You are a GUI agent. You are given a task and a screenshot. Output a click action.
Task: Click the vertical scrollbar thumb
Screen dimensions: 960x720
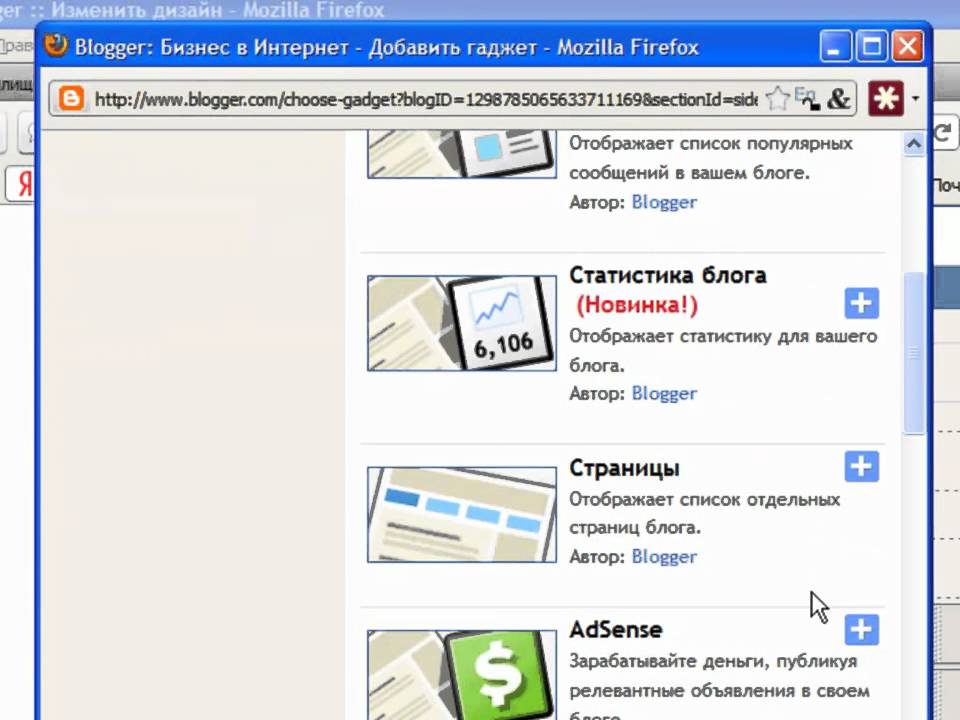click(x=913, y=353)
